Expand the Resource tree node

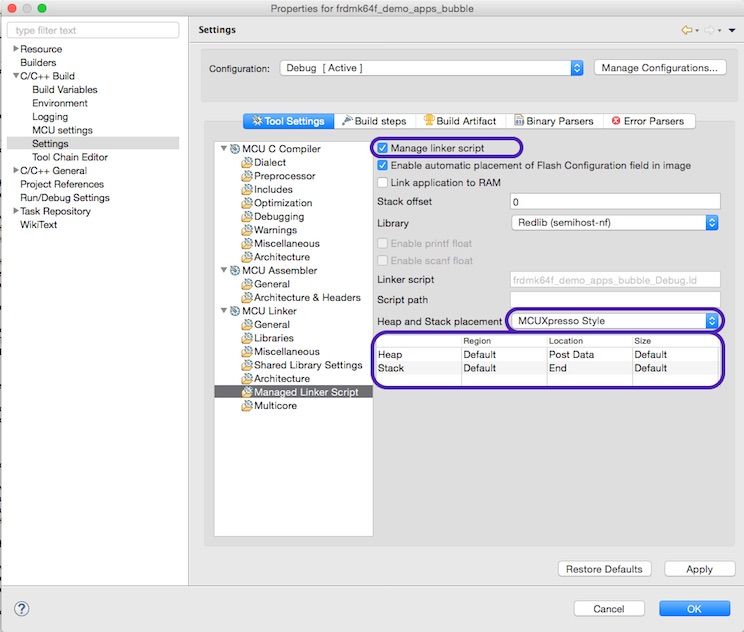[16, 49]
